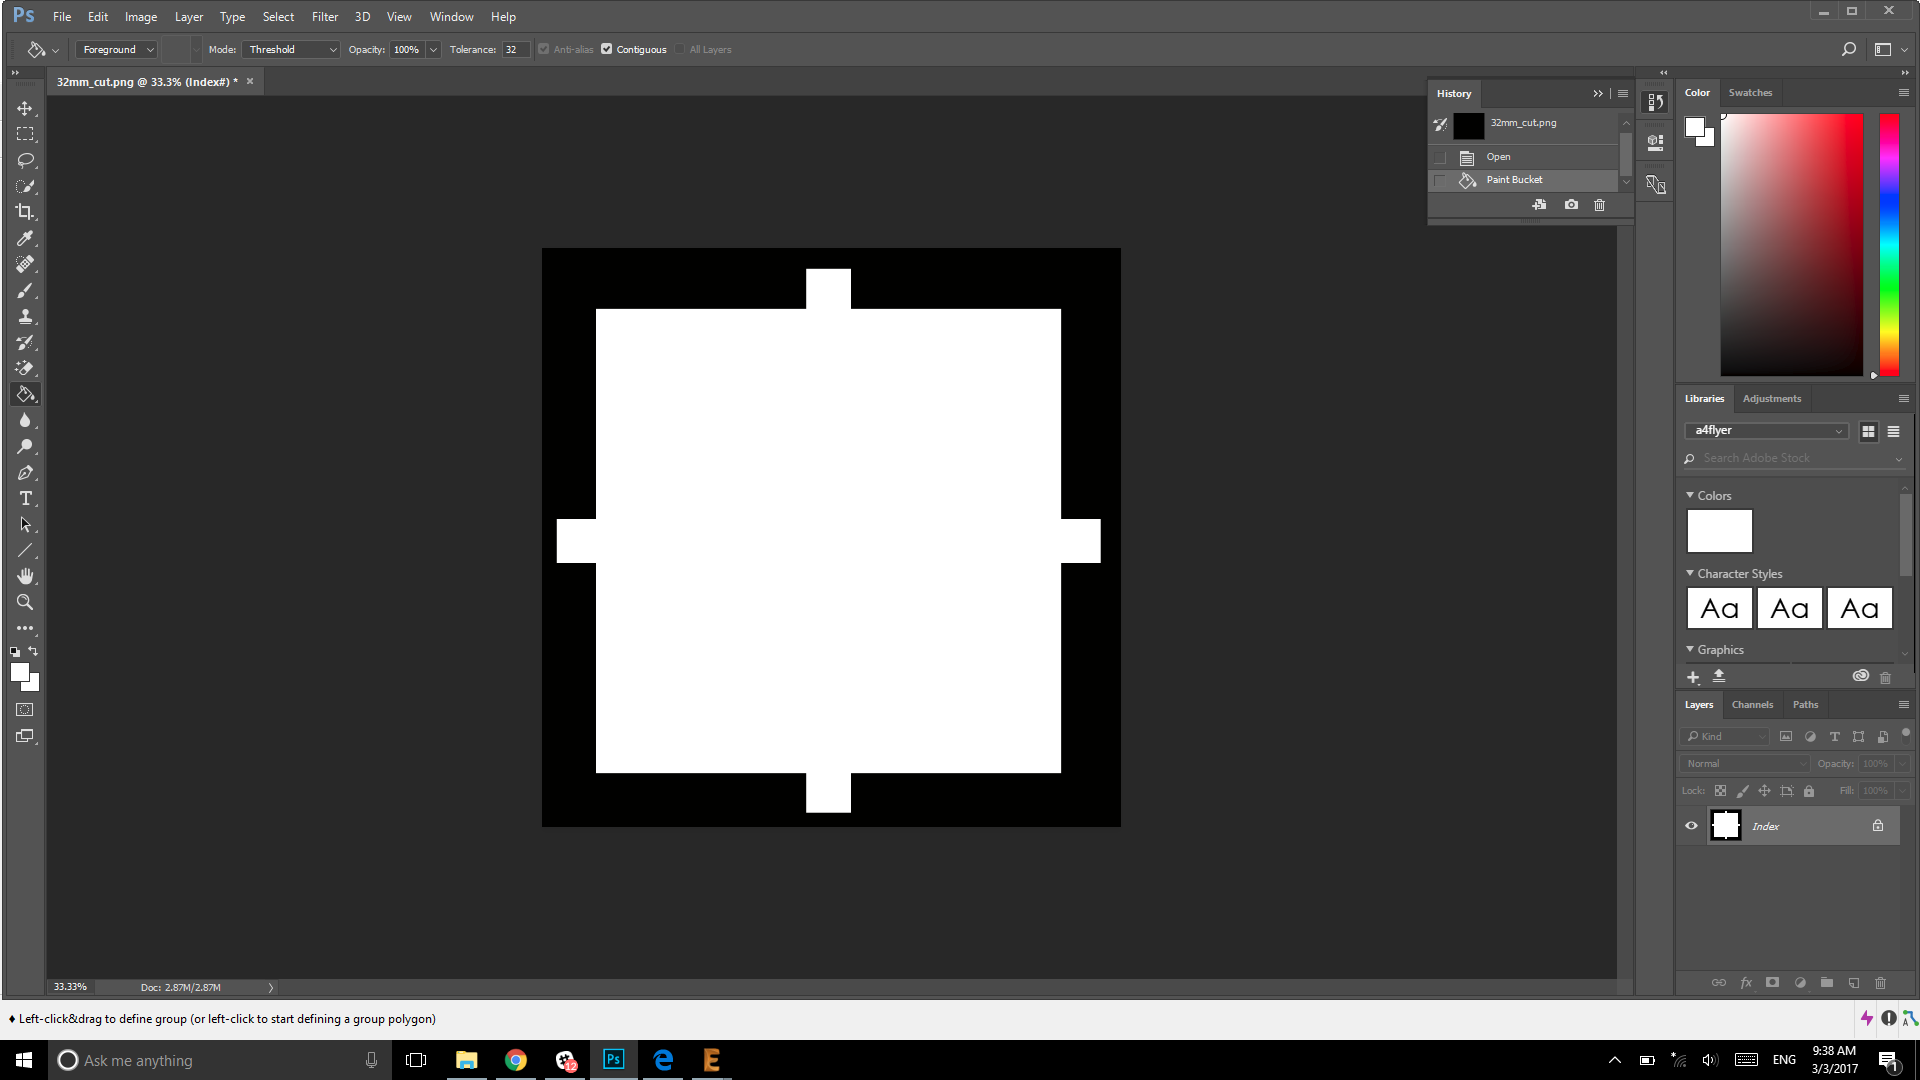Toggle the All Layers checkbox
Screen dimensions: 1920x1080
point(680,49)
